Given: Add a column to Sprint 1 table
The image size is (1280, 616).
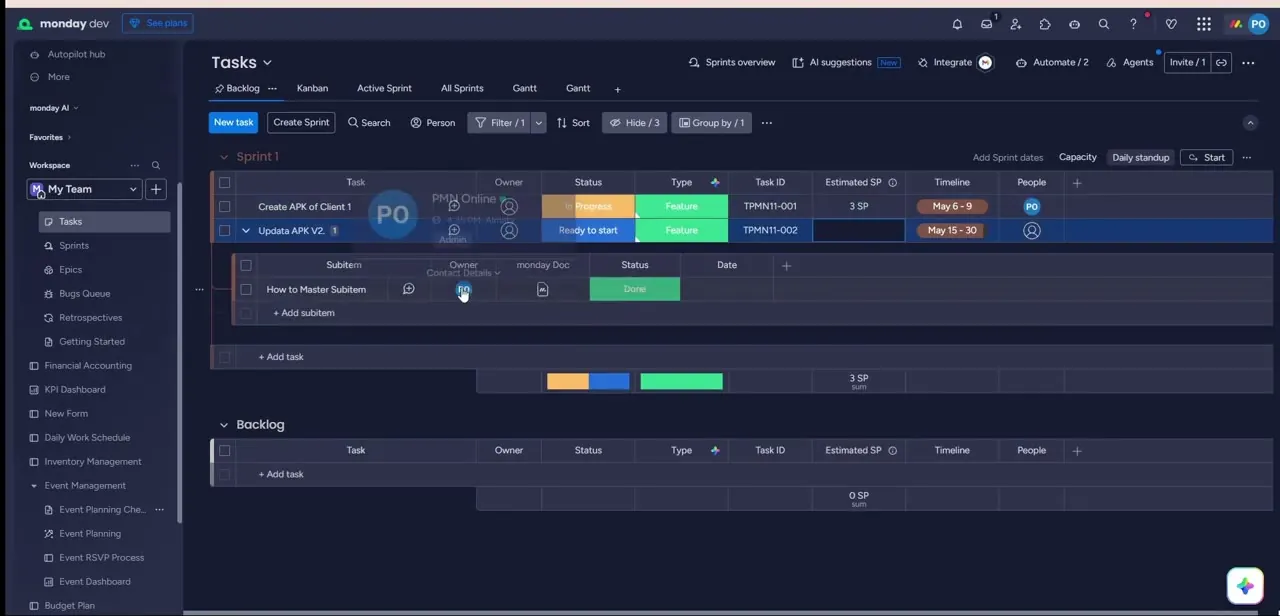Looking at the screenshot, I should click(1077, 183).
